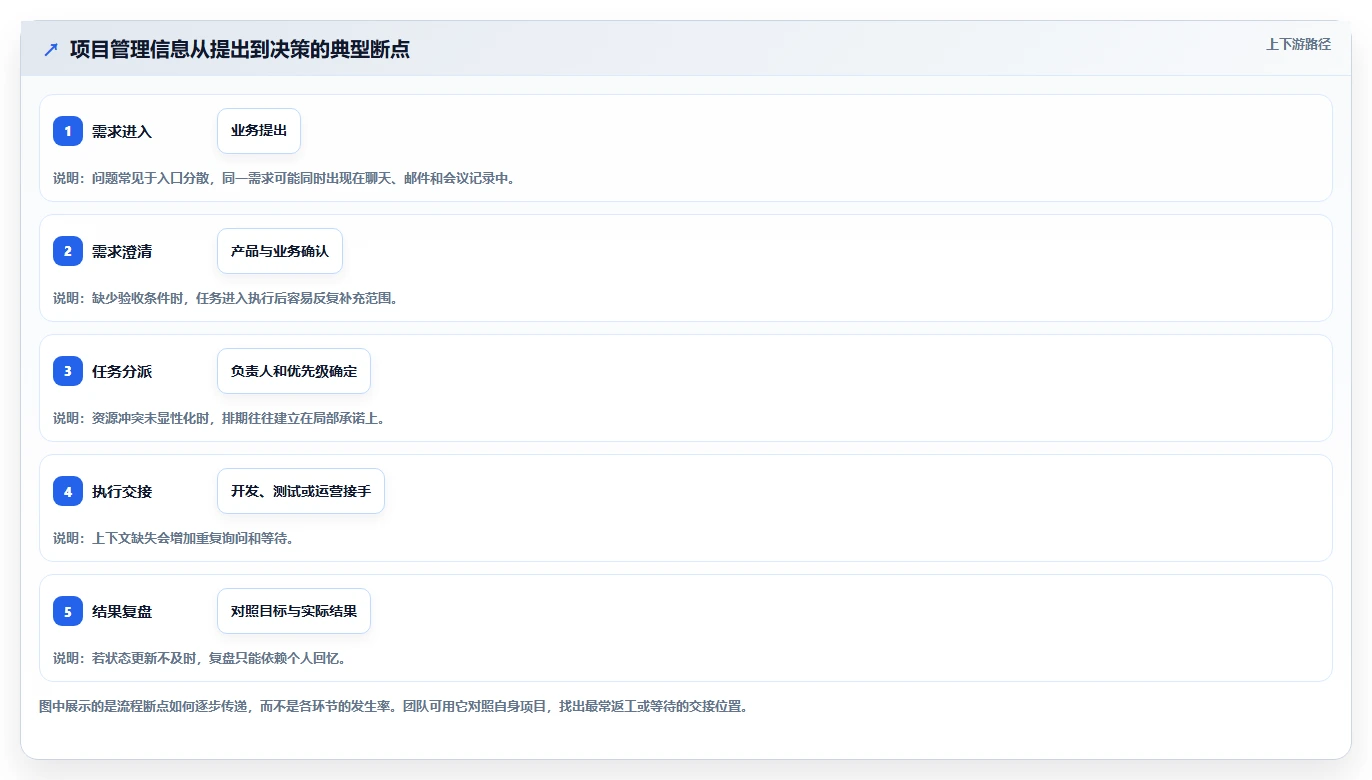1372x780 pixels.
Task: Click the 需求进入 step title
Action: [122, 131]
